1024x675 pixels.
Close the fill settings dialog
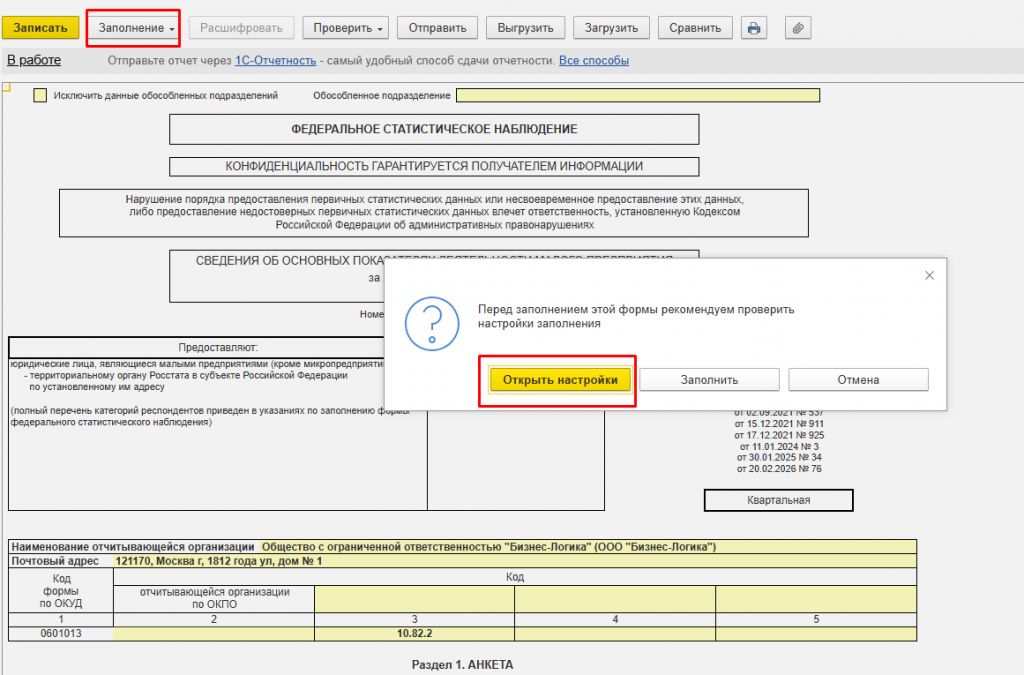(x=929, y=275)
